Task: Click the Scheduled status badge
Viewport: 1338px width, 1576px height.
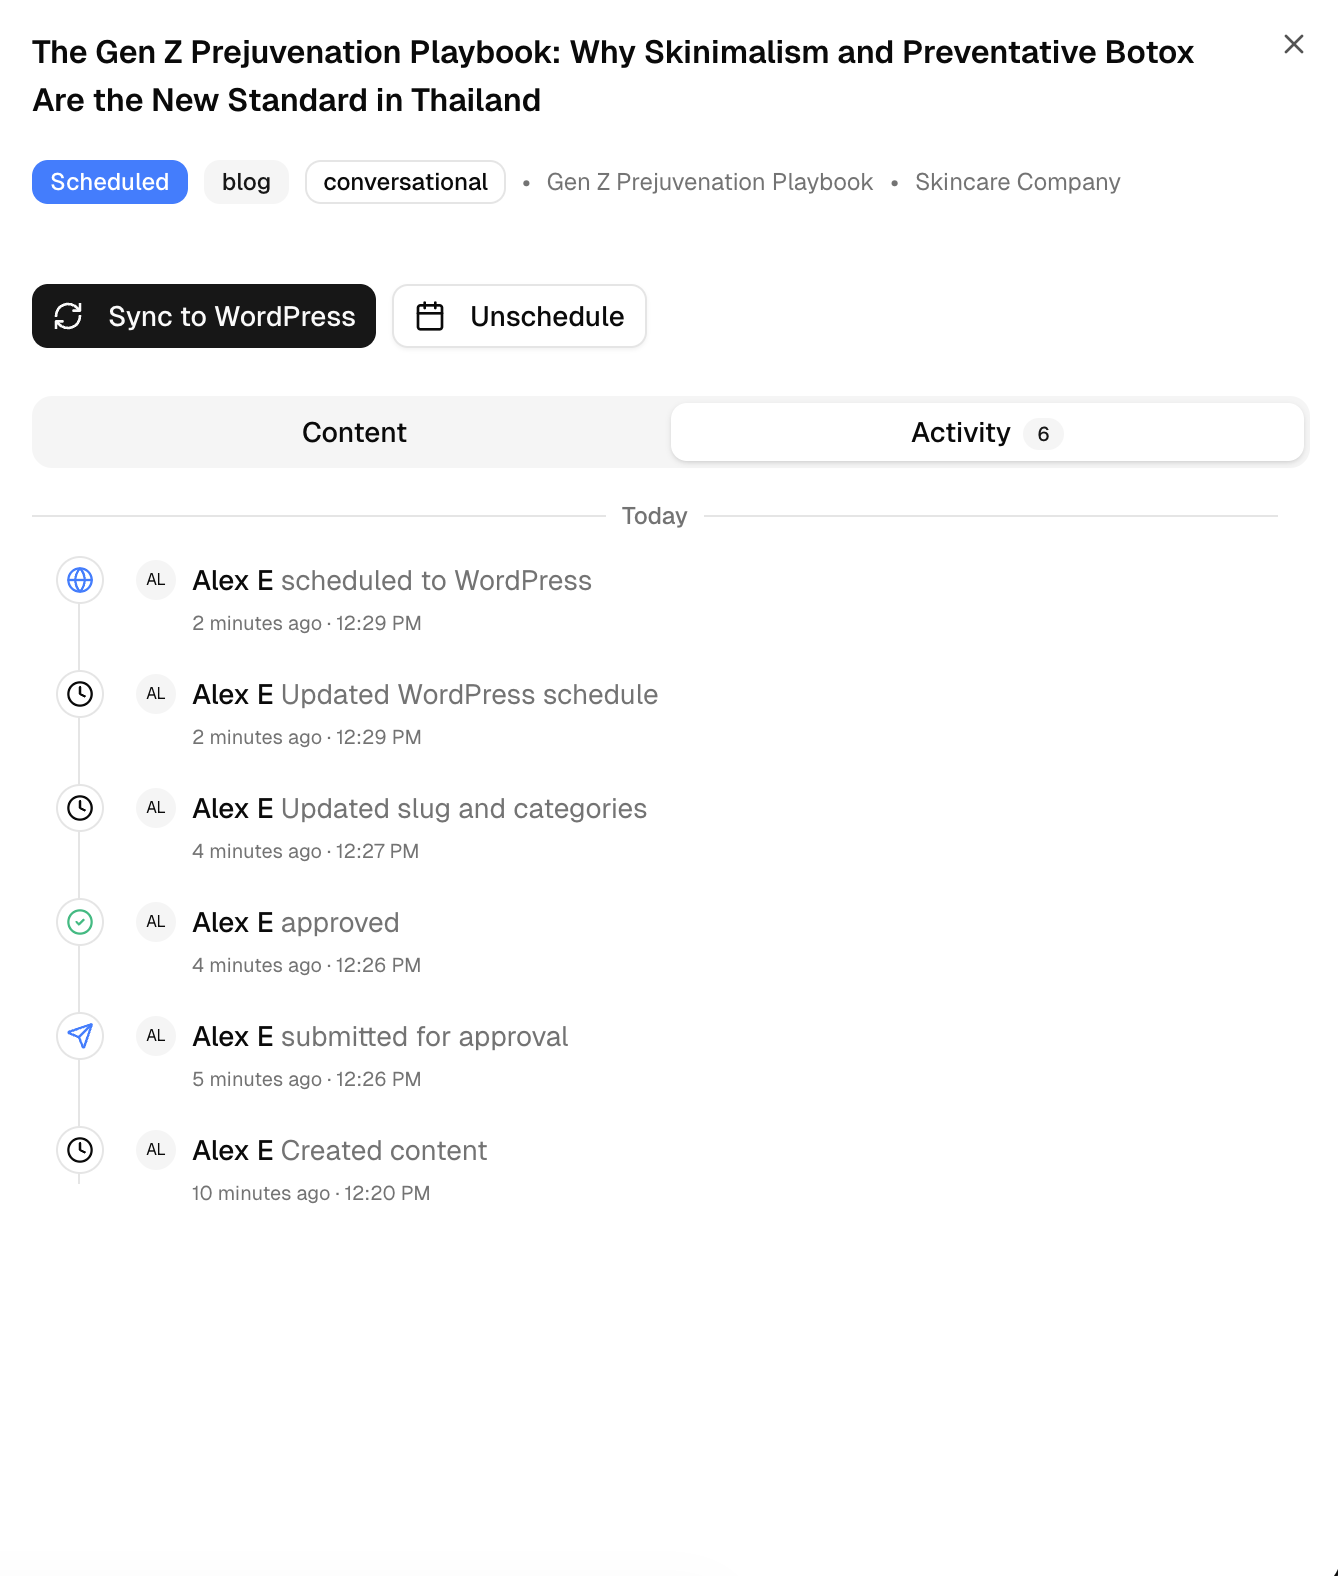Action: [x=110, y=182]
